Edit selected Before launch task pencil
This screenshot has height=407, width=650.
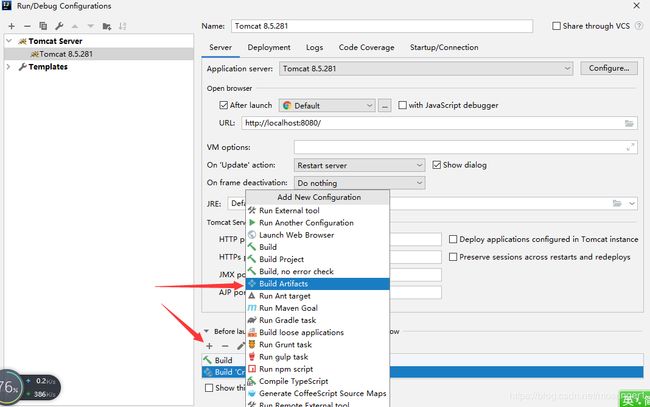[240, 346]
